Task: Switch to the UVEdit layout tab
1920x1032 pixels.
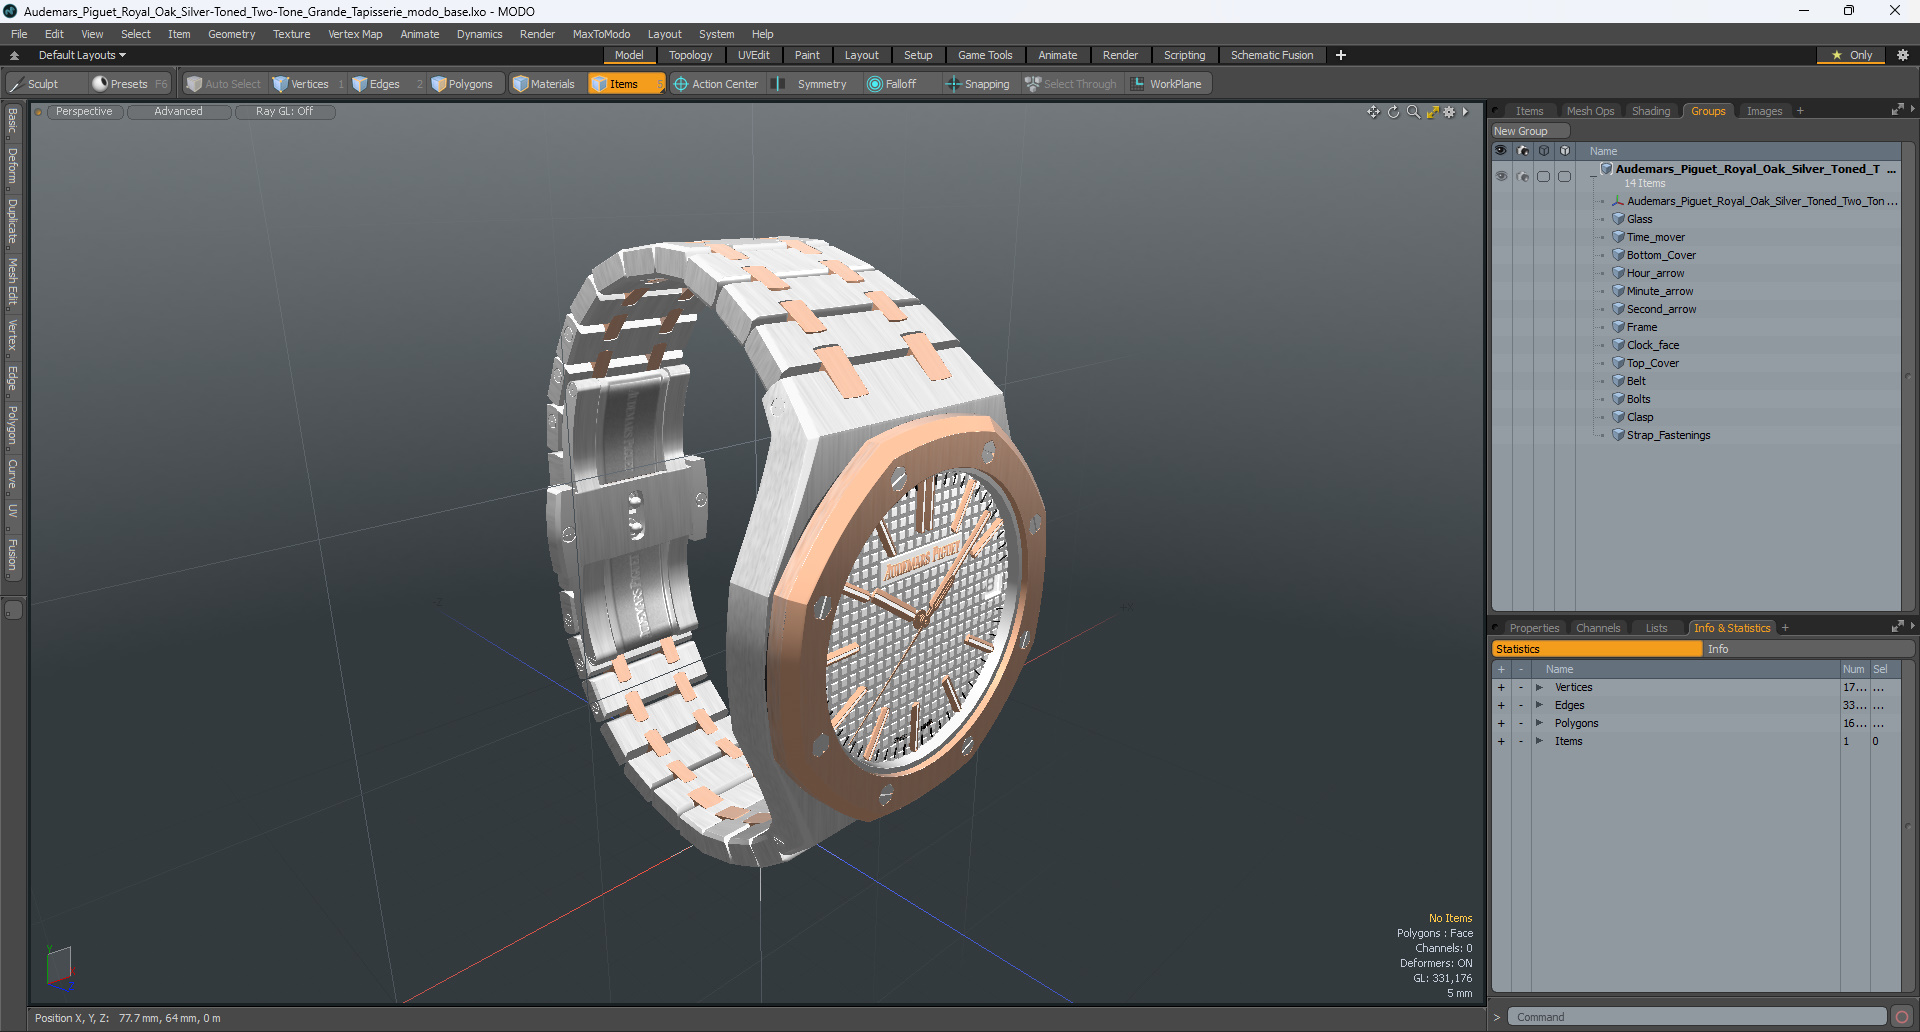Action: tap(753, 55)
